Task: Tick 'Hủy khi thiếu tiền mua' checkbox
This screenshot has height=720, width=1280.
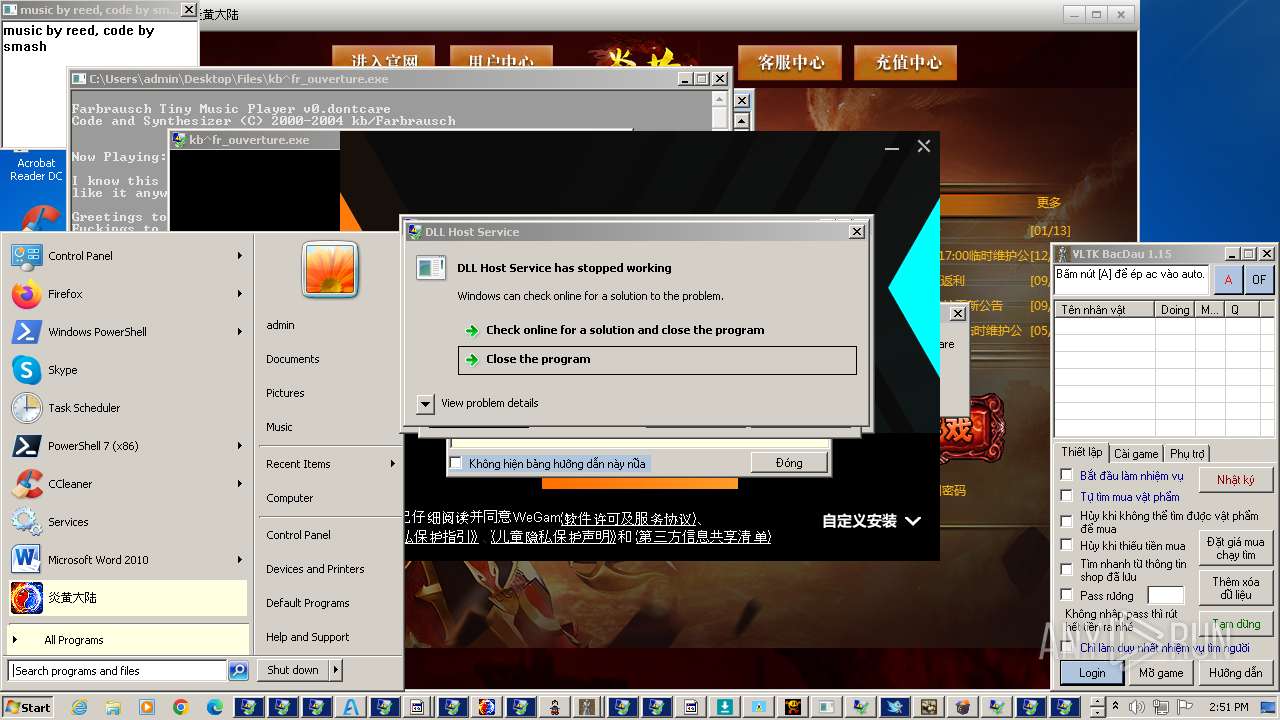Action: point(1067,546)
